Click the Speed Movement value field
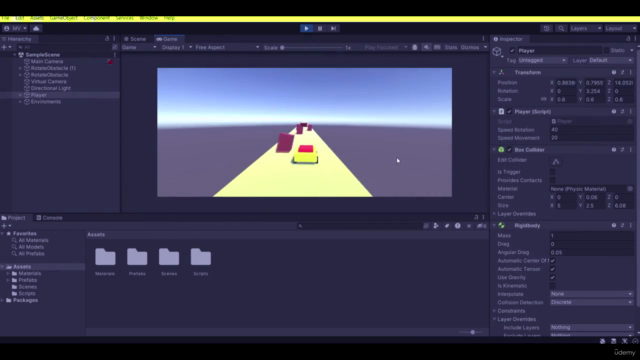The image size is (640, 360). pyautogui.click(x=591, y=138)
